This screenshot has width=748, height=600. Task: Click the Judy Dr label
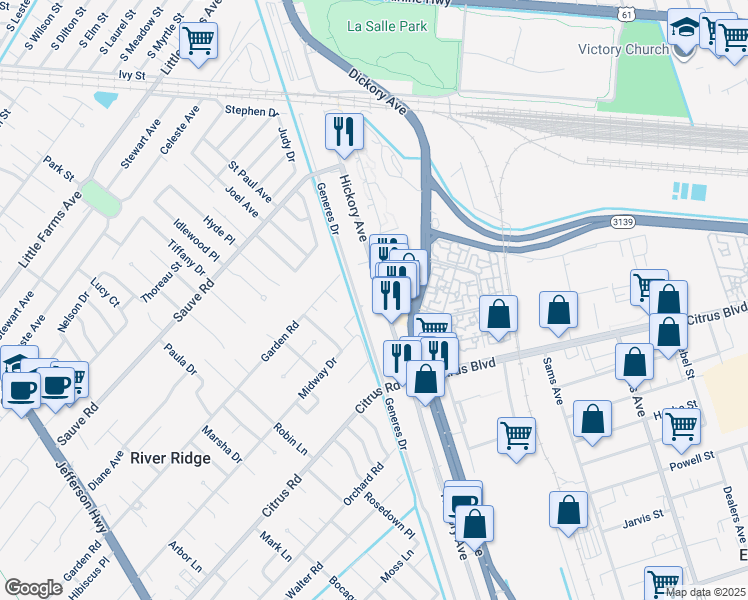(x=286, y=144)
